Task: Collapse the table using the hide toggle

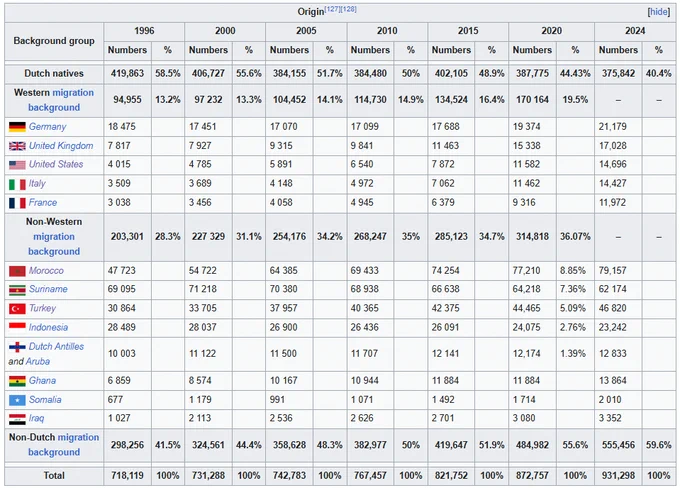Action: (x=658, y=12)
